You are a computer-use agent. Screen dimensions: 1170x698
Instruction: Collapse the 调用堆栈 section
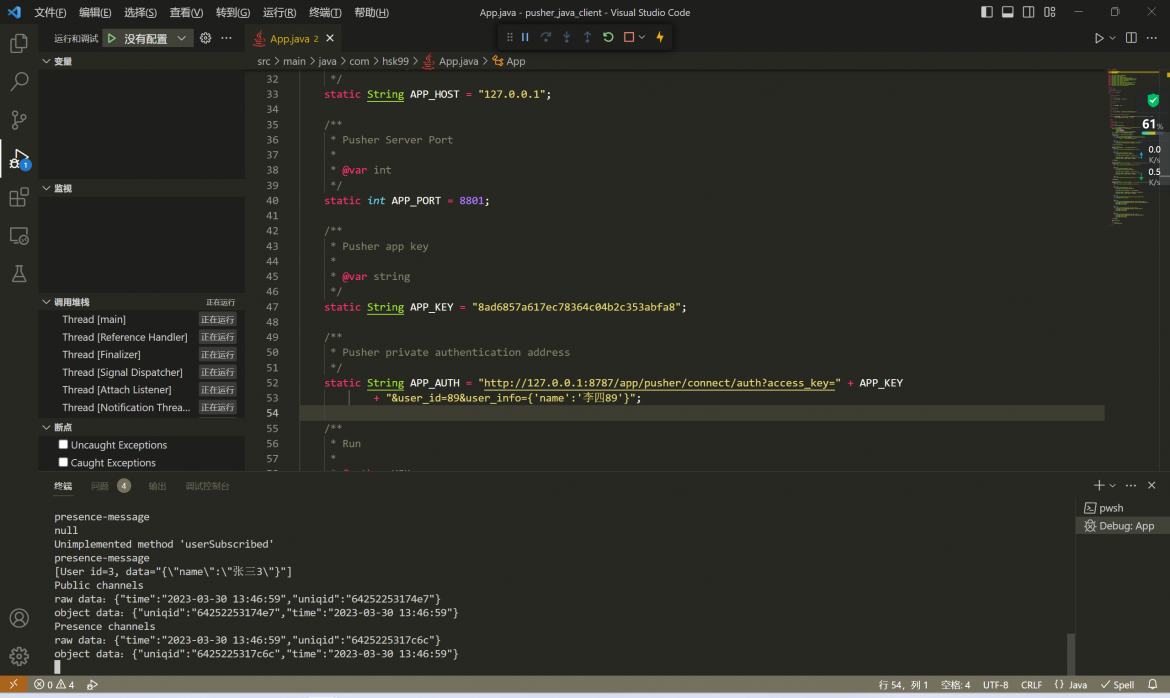[x=46, y=302]
